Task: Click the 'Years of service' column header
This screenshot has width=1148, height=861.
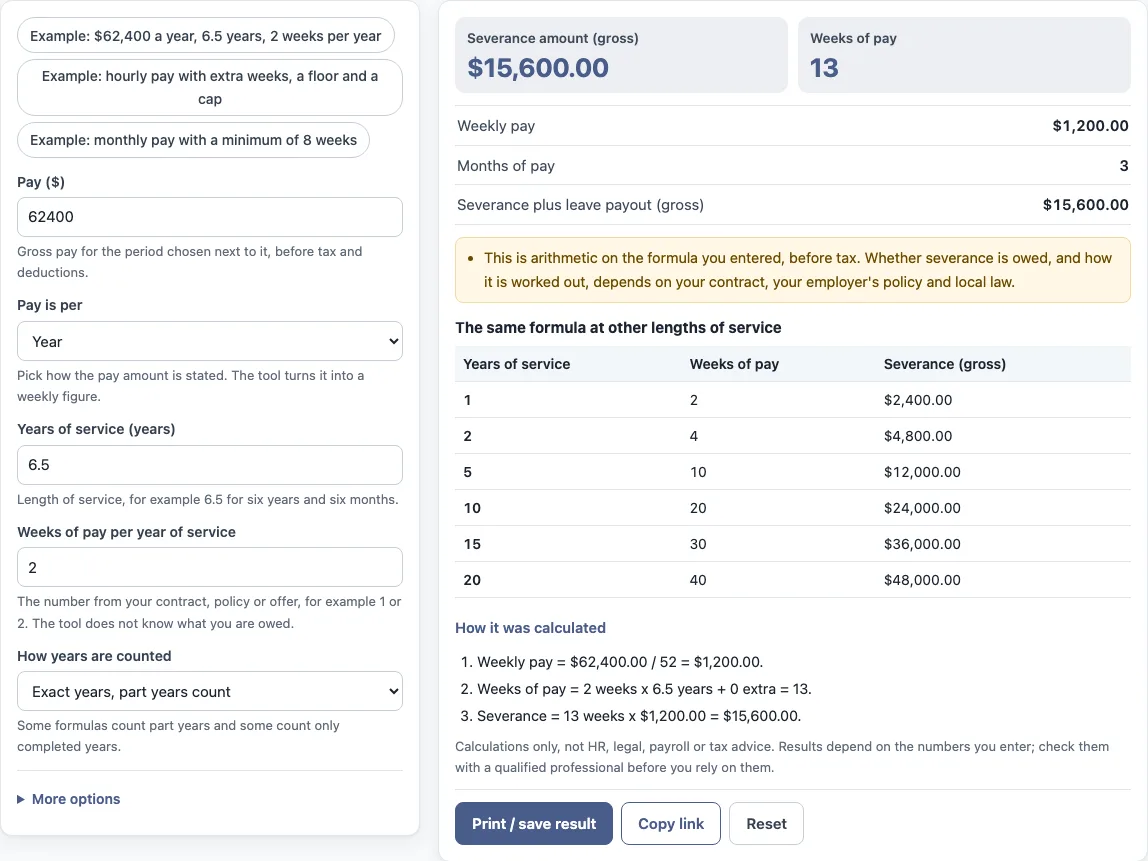Action: click(517, 364)
